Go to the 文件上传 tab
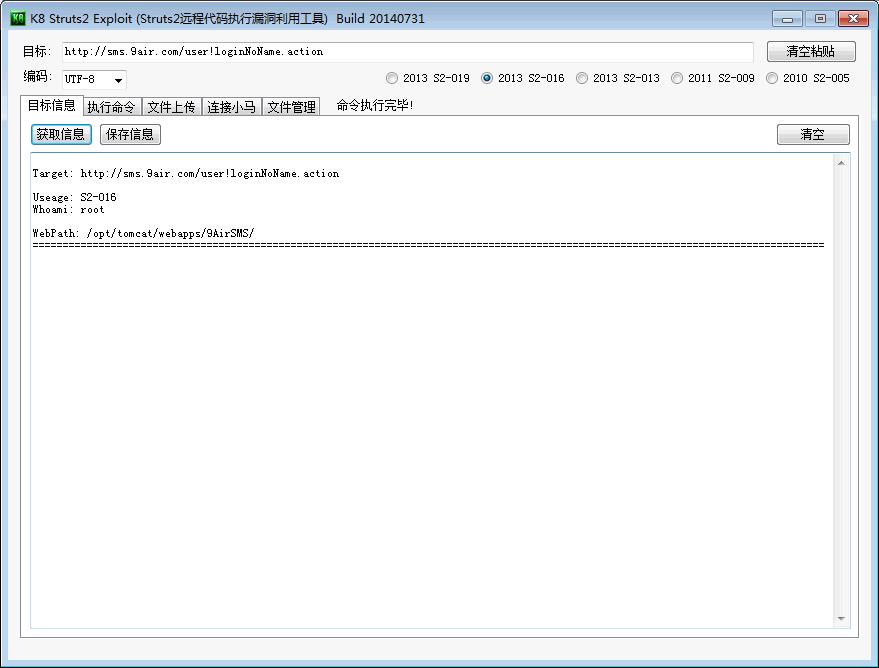 click(x=172, y=106)
